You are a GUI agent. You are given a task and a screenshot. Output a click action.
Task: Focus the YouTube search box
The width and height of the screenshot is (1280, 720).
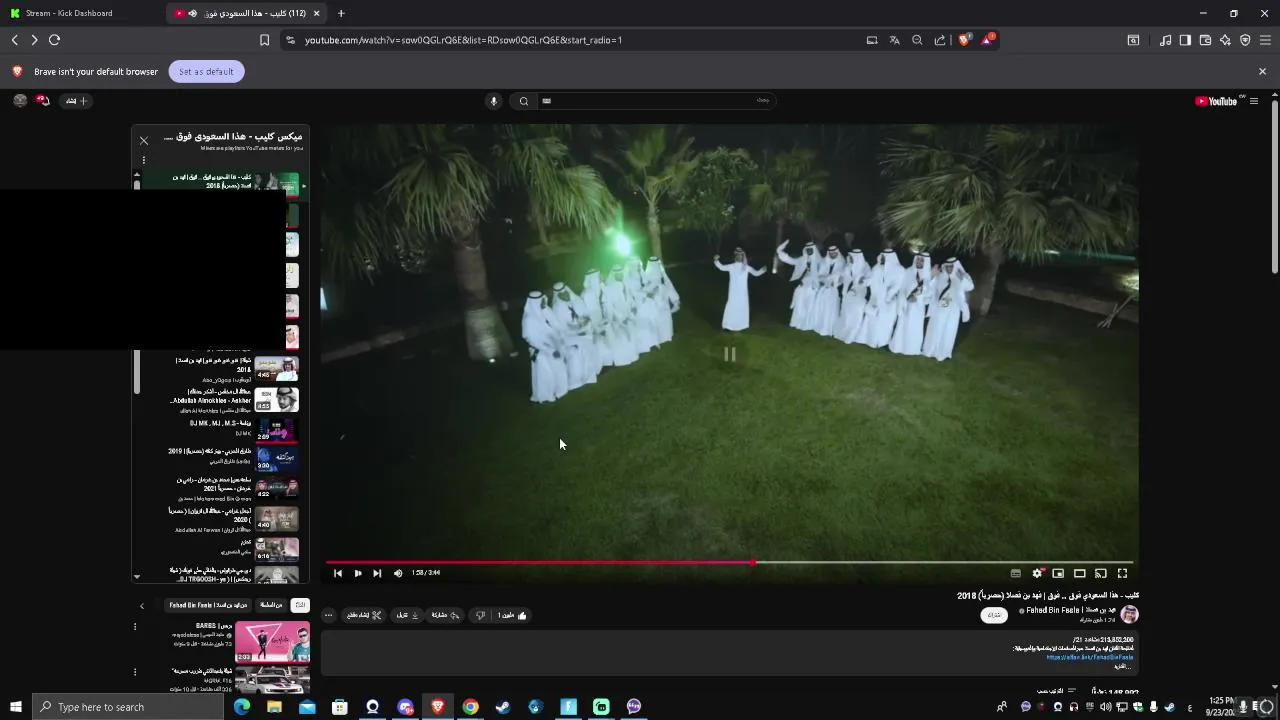(x=655, y=101)
